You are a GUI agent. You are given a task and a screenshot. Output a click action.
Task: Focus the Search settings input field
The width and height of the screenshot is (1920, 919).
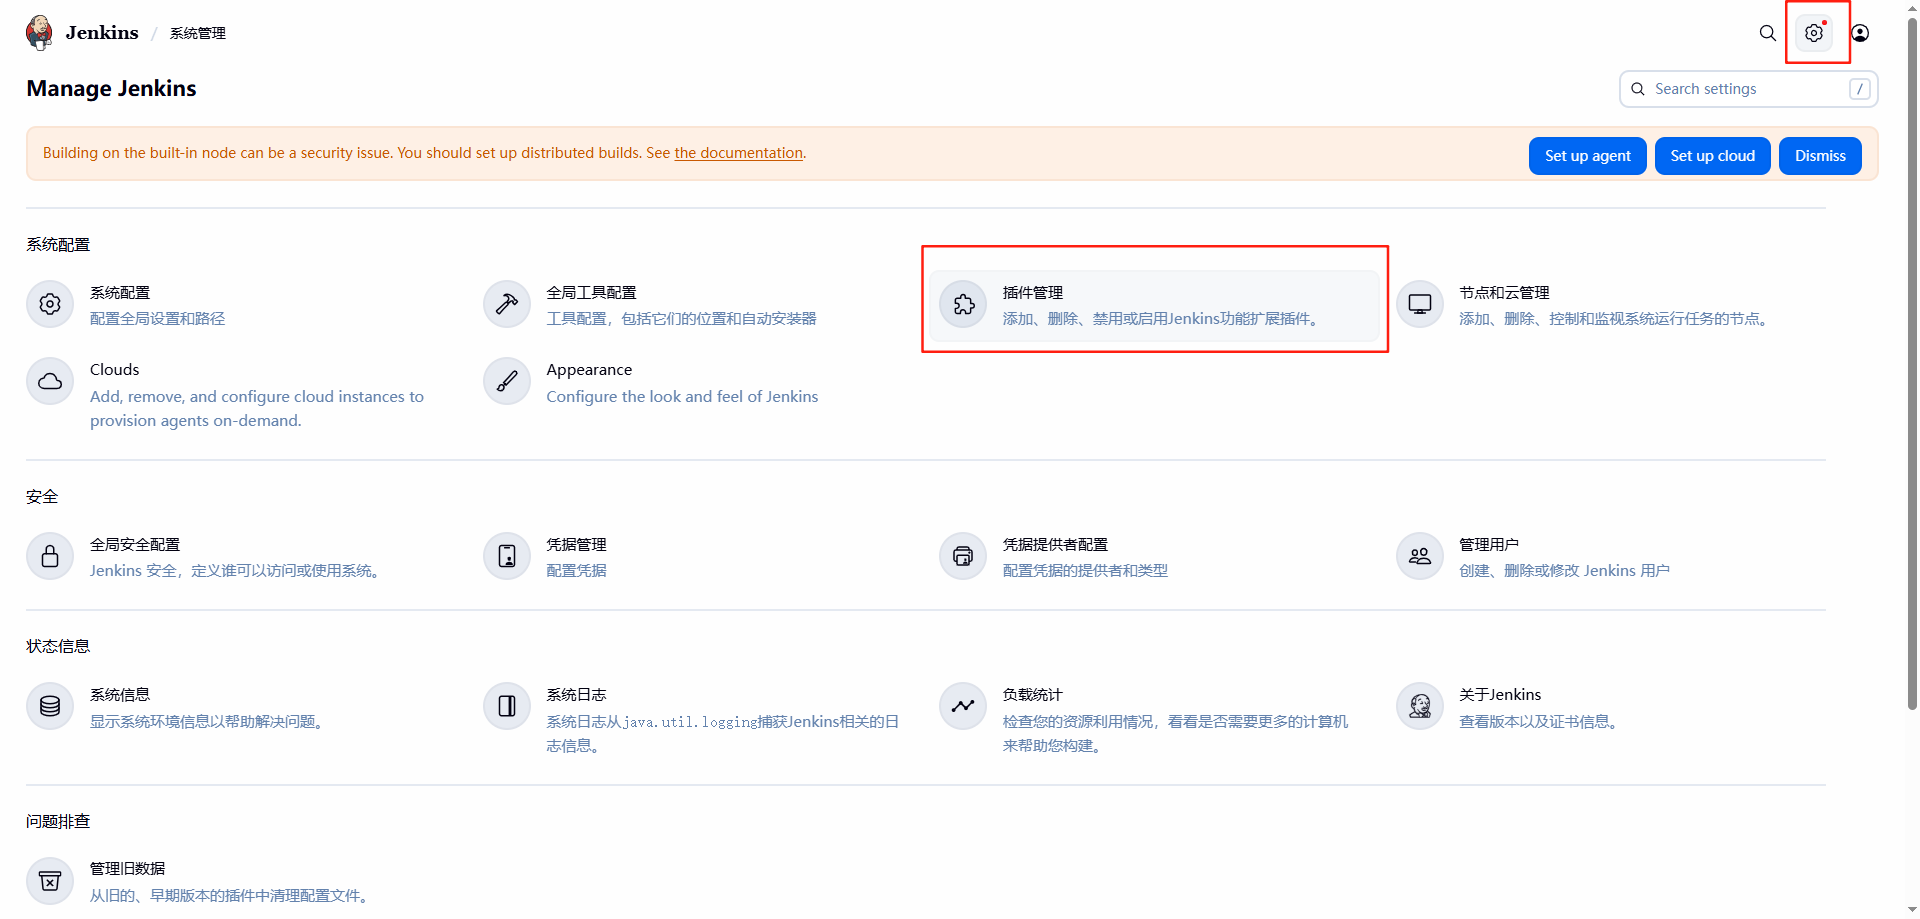coord(1748,89)
